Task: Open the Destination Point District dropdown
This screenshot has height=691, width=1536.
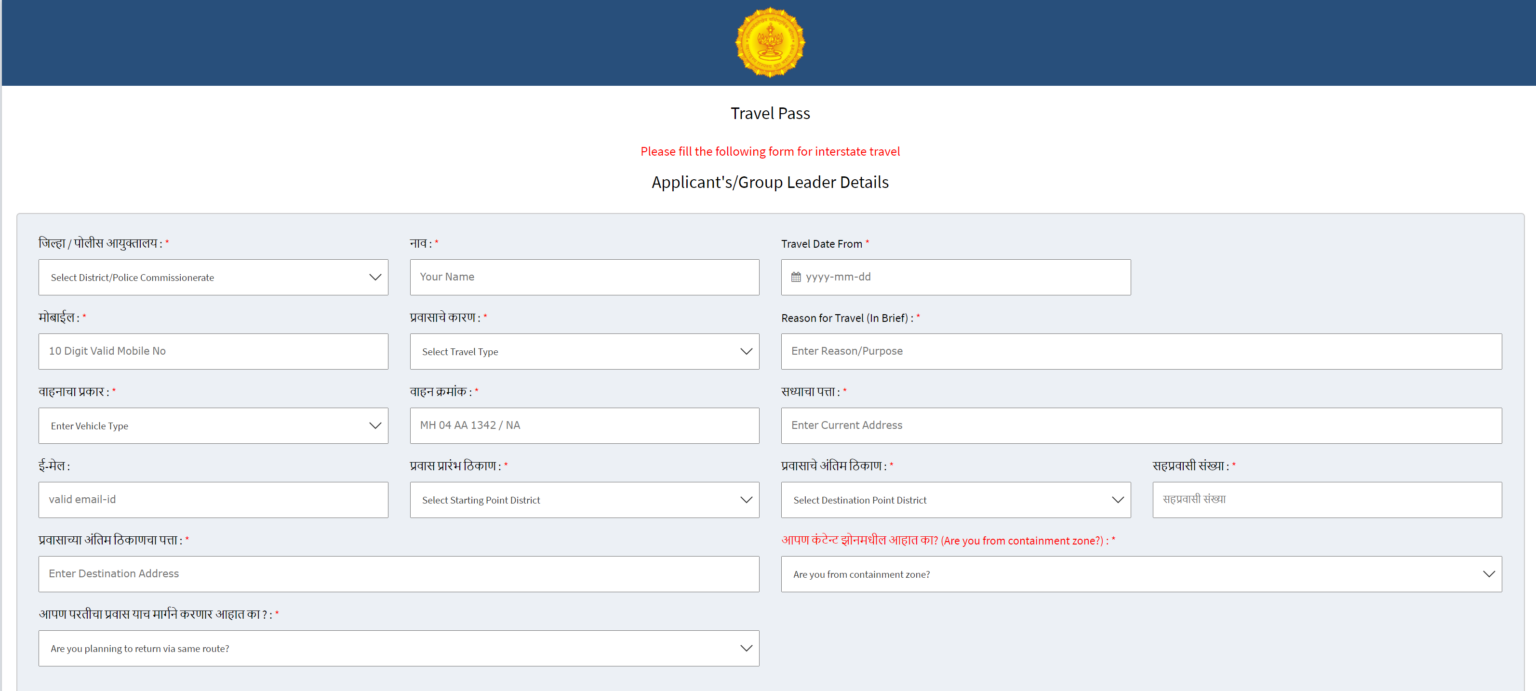Action: [x=955, y=500]
